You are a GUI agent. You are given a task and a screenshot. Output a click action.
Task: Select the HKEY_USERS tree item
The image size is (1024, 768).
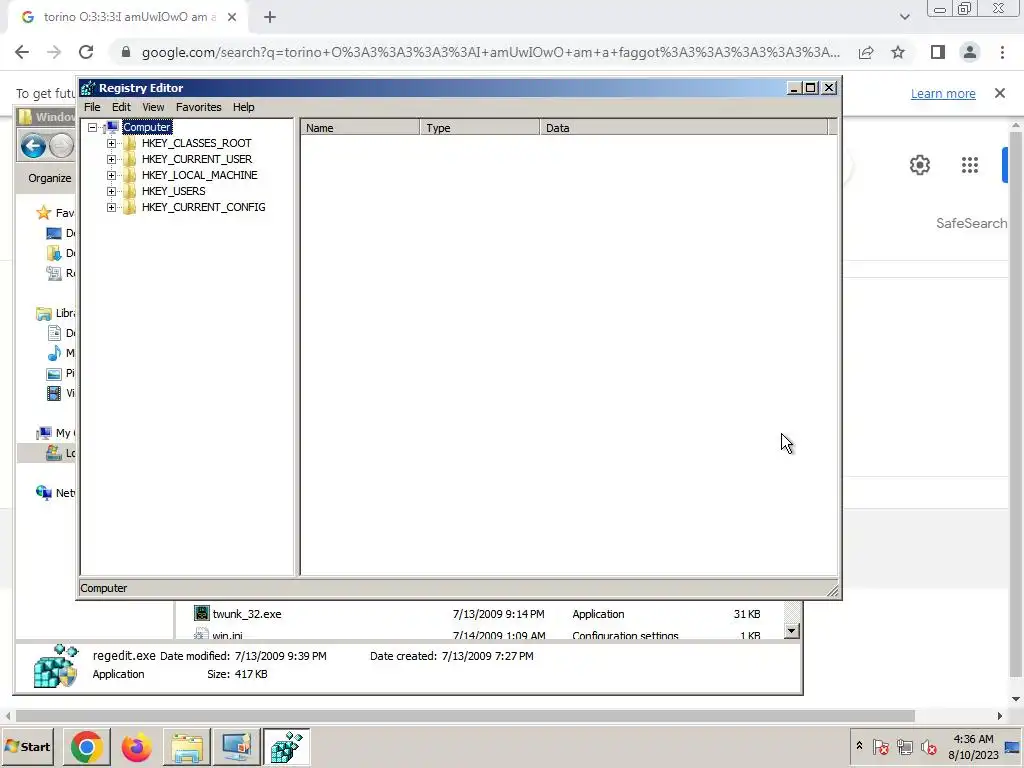[x=173, y=191]
